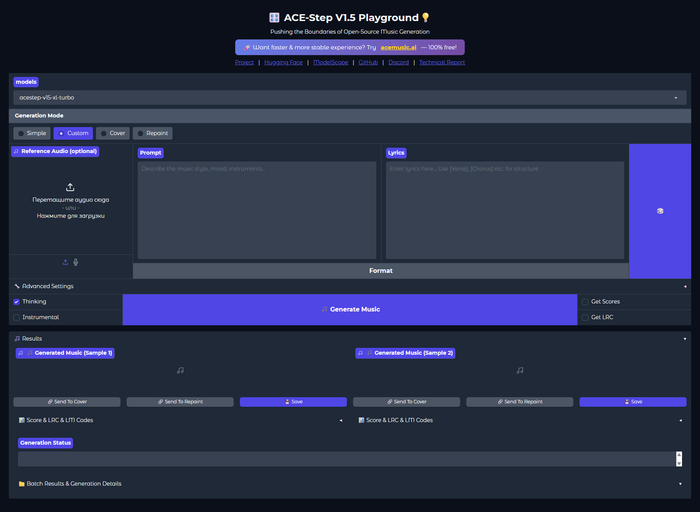This screenshot has height=512, width=700.
Task: Enable the Instrumental checkbox
Action: tap(17, 317)
